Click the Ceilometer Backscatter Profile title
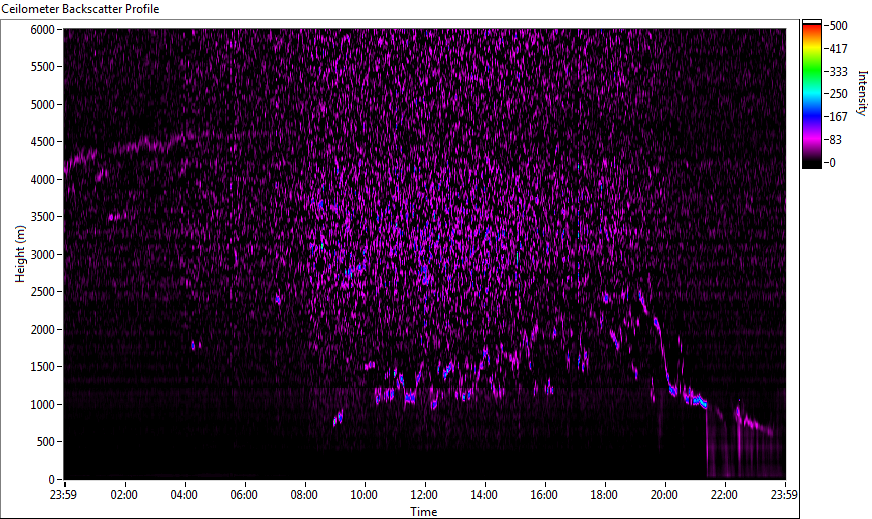This screenshot has width=872, height=519. point(80,8)
